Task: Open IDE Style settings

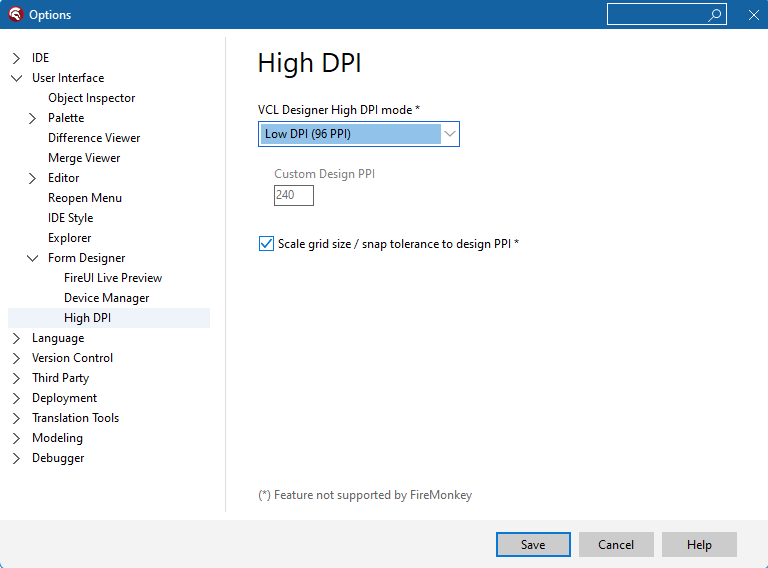Action: pos(71,218)
